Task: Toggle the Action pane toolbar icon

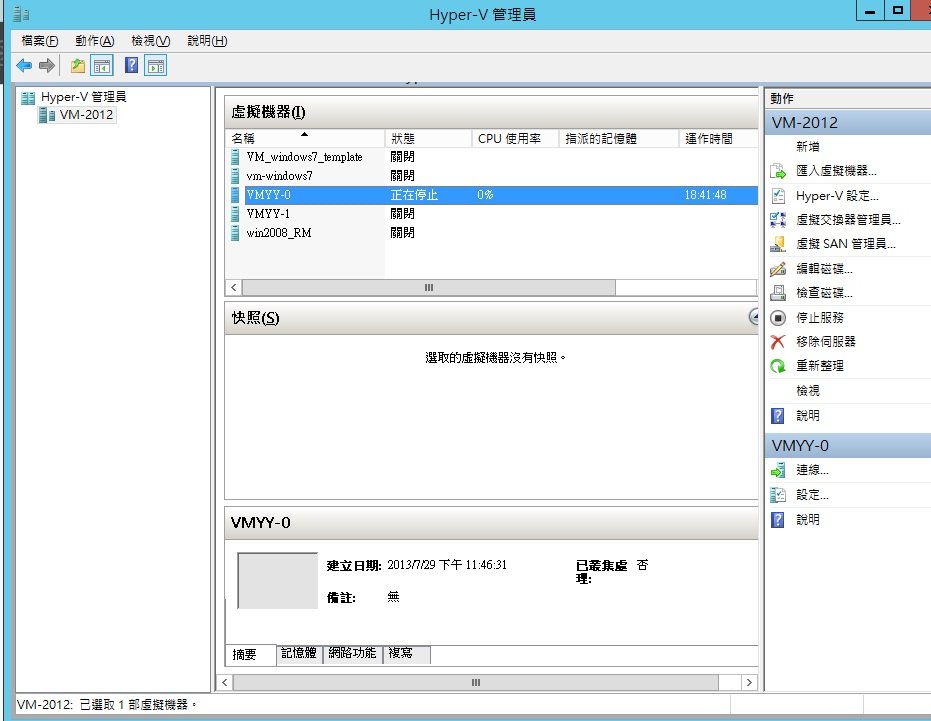Action: (156, 65)
